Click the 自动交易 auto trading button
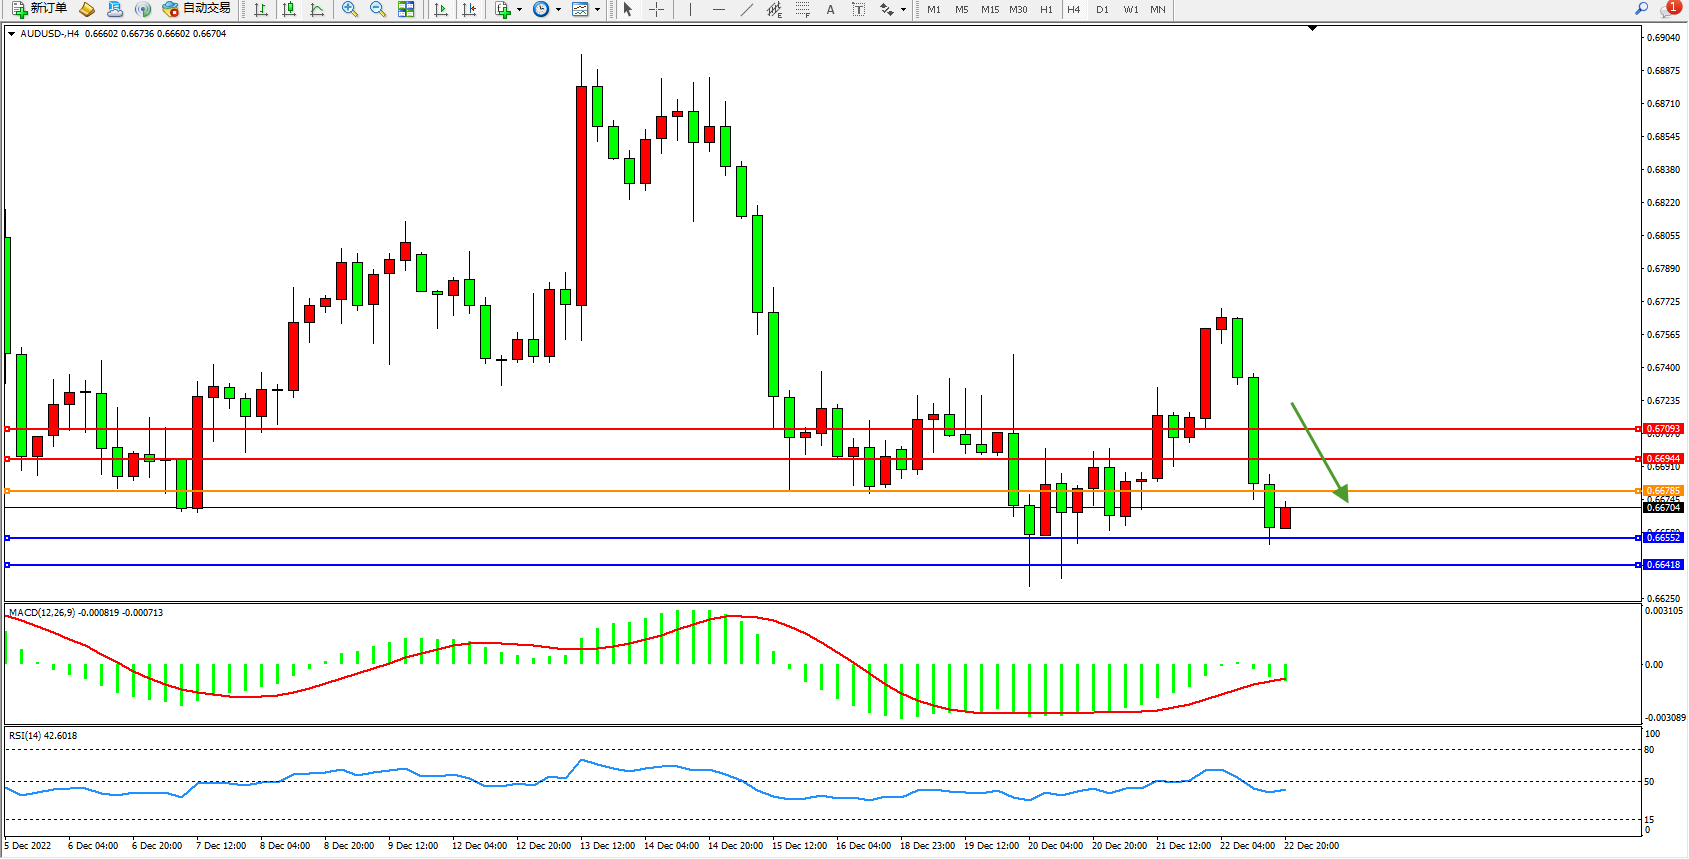 197,9
